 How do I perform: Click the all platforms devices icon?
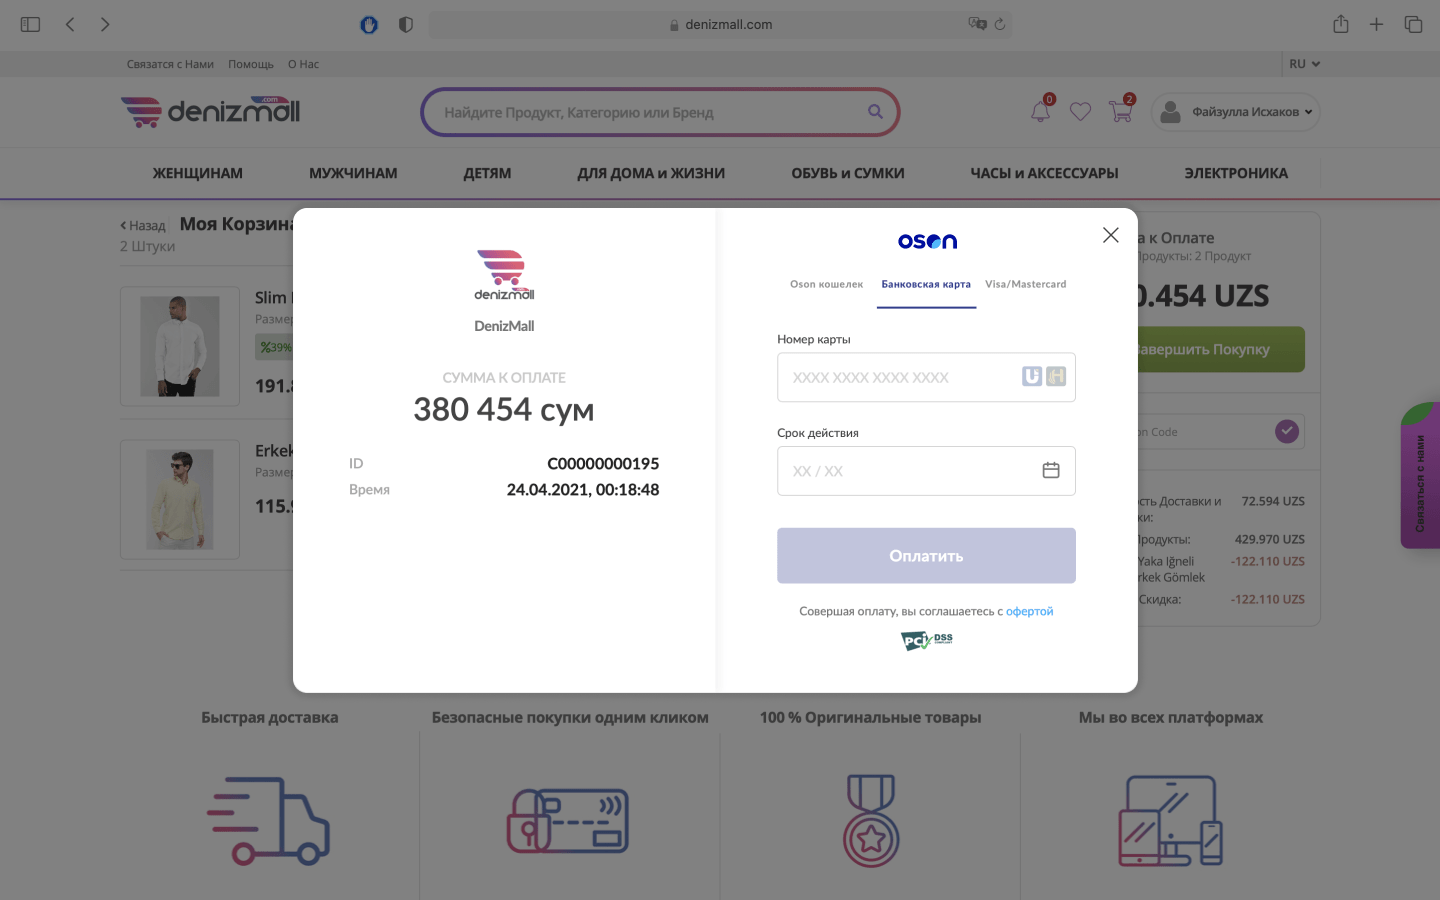[1171, 821]
